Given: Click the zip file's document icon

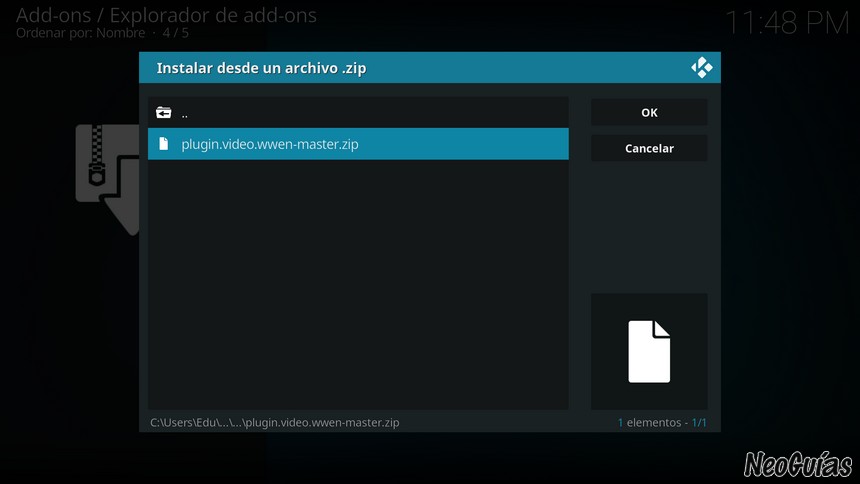Looking at the screenshot, I should (x=163, y=144).
